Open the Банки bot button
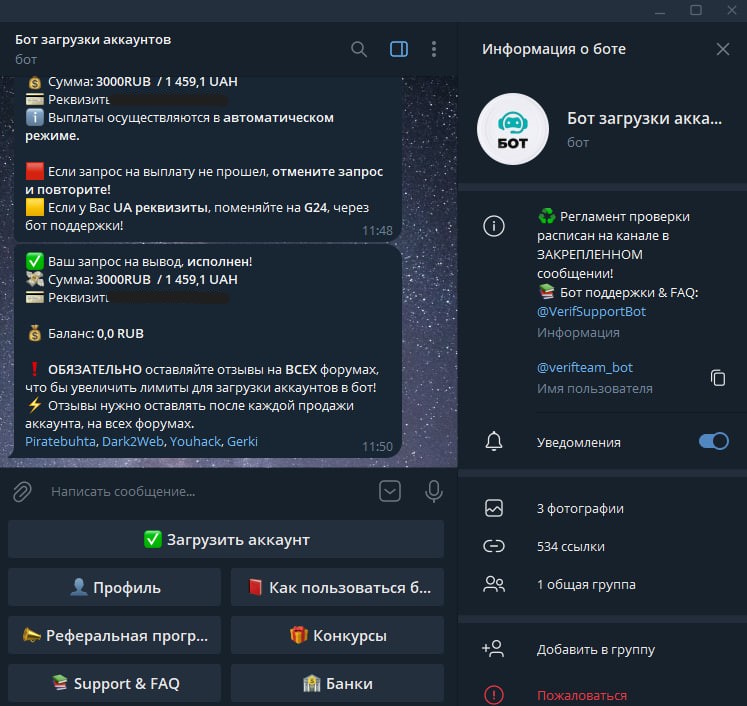 (337, 683)
